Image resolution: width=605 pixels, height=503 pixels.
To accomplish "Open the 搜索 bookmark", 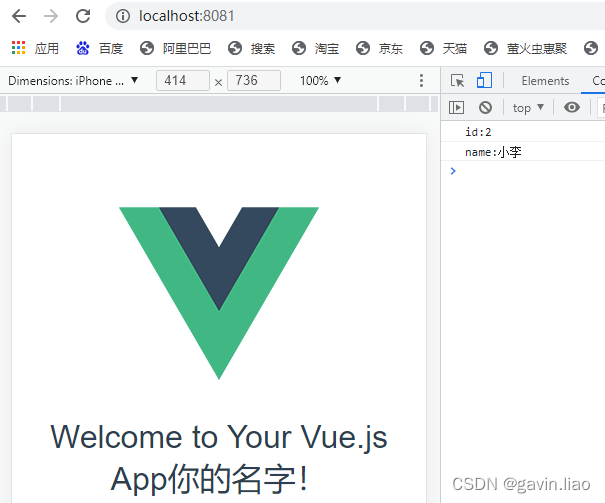I will (252, 48).
